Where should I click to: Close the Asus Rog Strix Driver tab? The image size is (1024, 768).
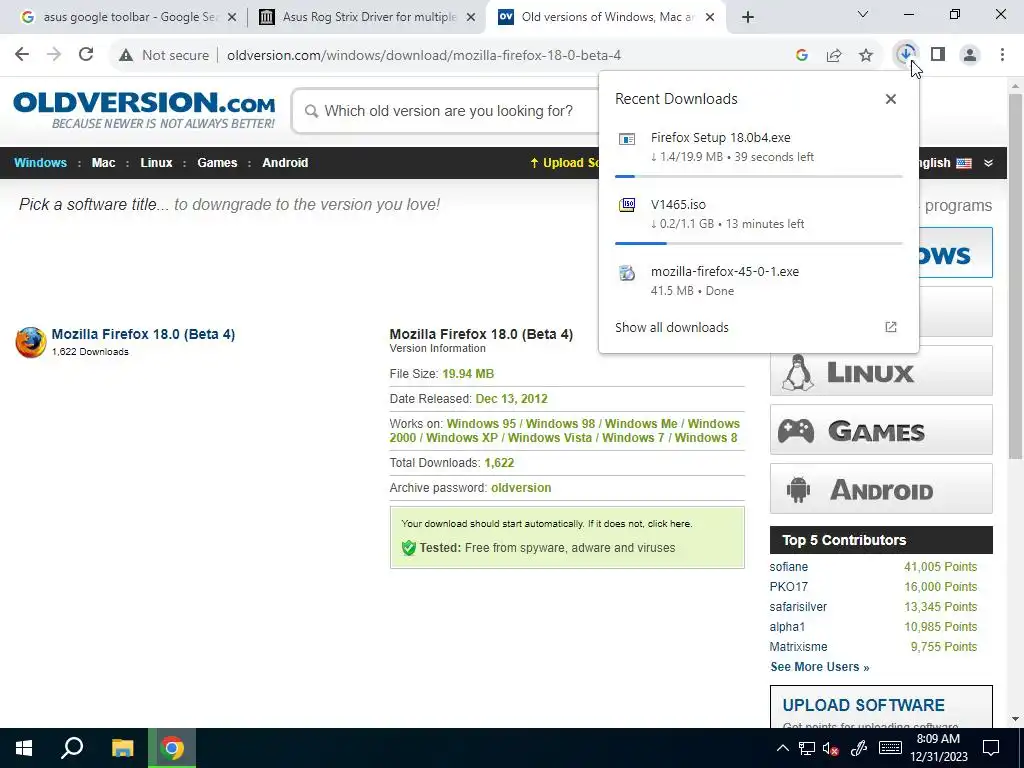pyautogui.click(x=471, y=18)
